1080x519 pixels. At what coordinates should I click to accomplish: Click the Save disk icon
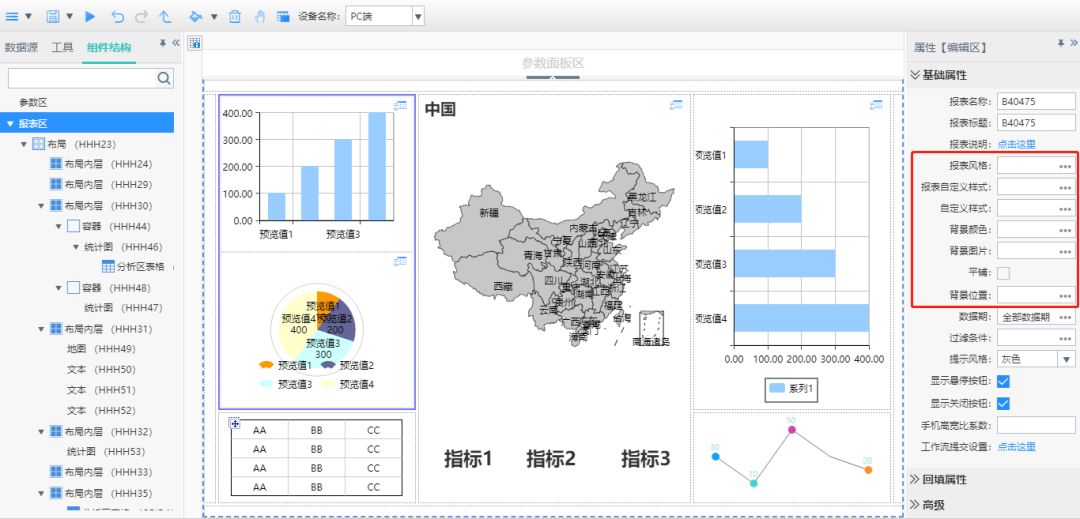[x=52, y=16]
